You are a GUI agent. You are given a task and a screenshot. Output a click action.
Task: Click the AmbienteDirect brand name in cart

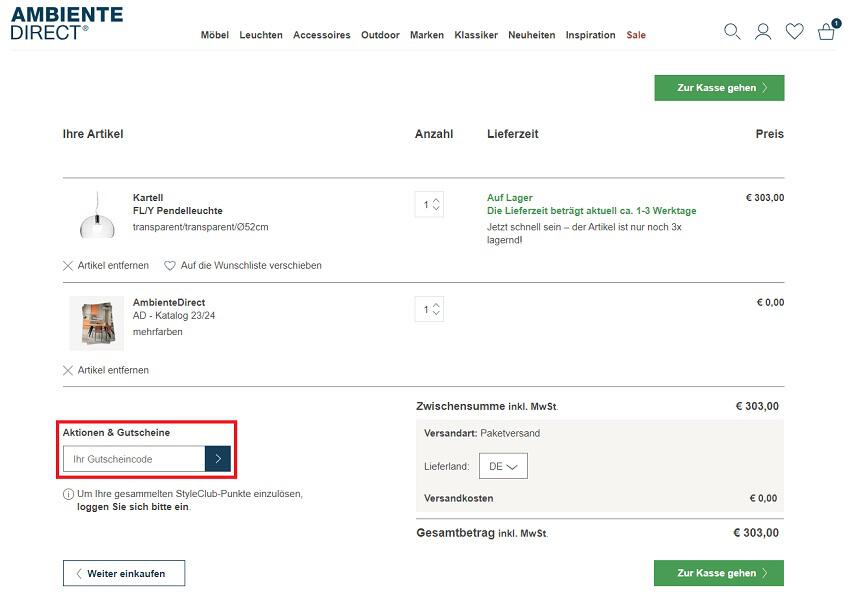pos(169,302)
